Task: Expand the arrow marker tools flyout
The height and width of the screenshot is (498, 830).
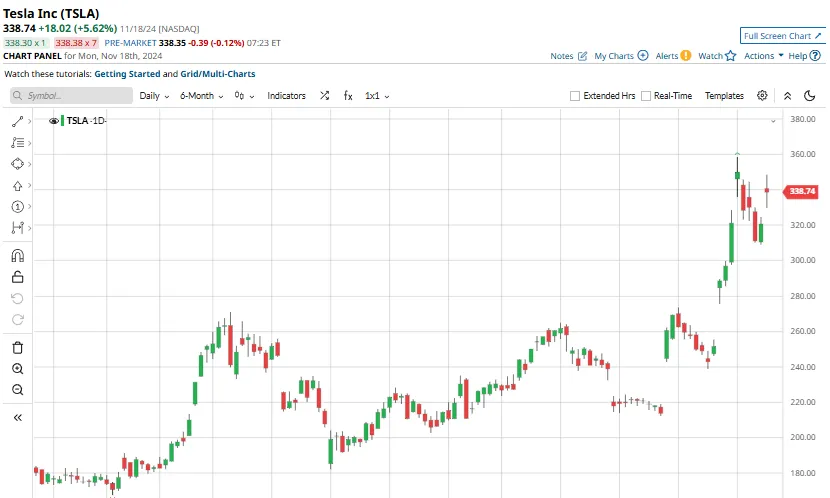Action: [30, 186]
